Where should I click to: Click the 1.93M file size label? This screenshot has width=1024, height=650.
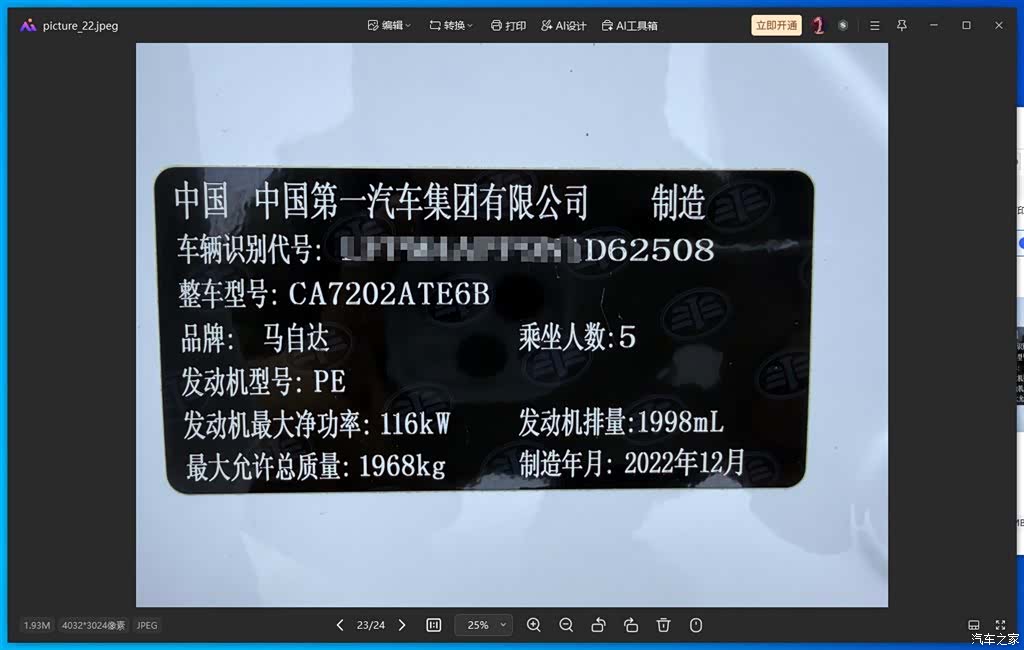point(37,625)
